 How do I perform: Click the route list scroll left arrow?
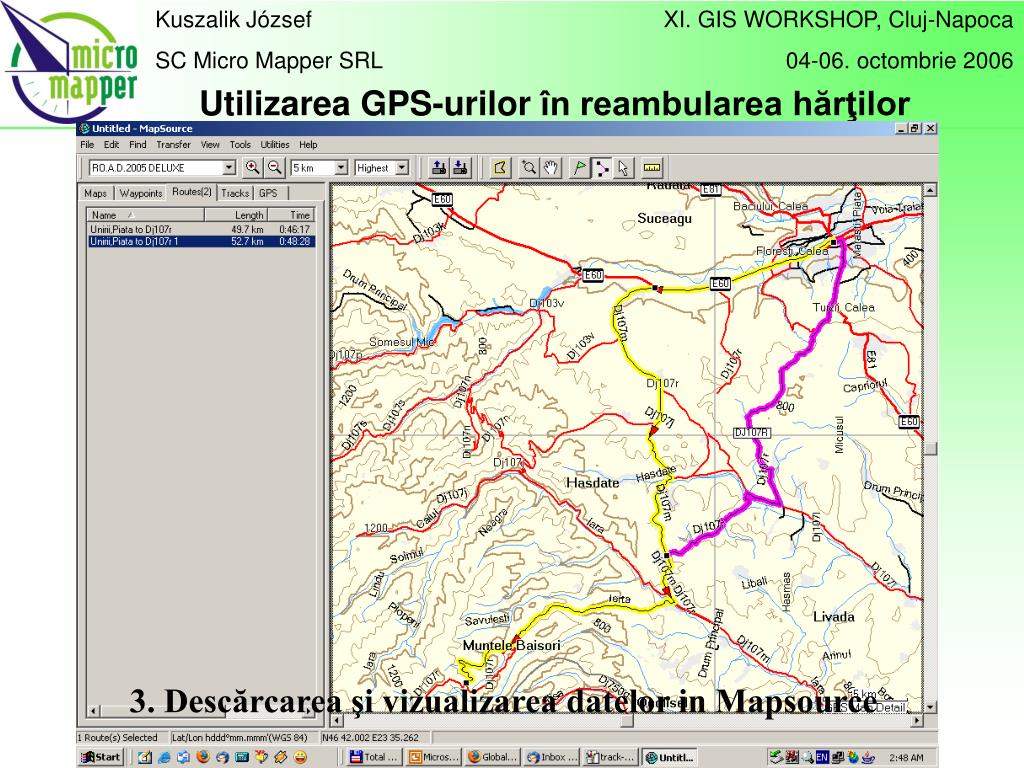93,710
